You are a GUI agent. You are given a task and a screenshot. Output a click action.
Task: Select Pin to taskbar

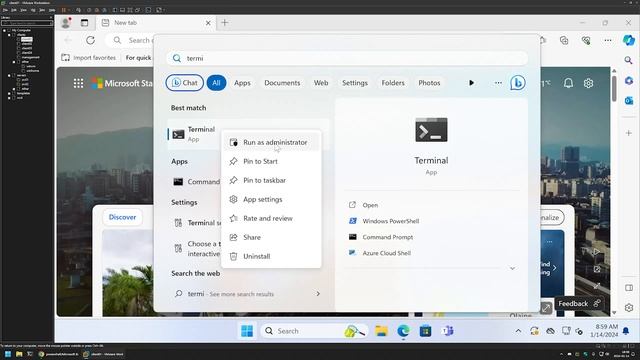click(x=271, y=180)
